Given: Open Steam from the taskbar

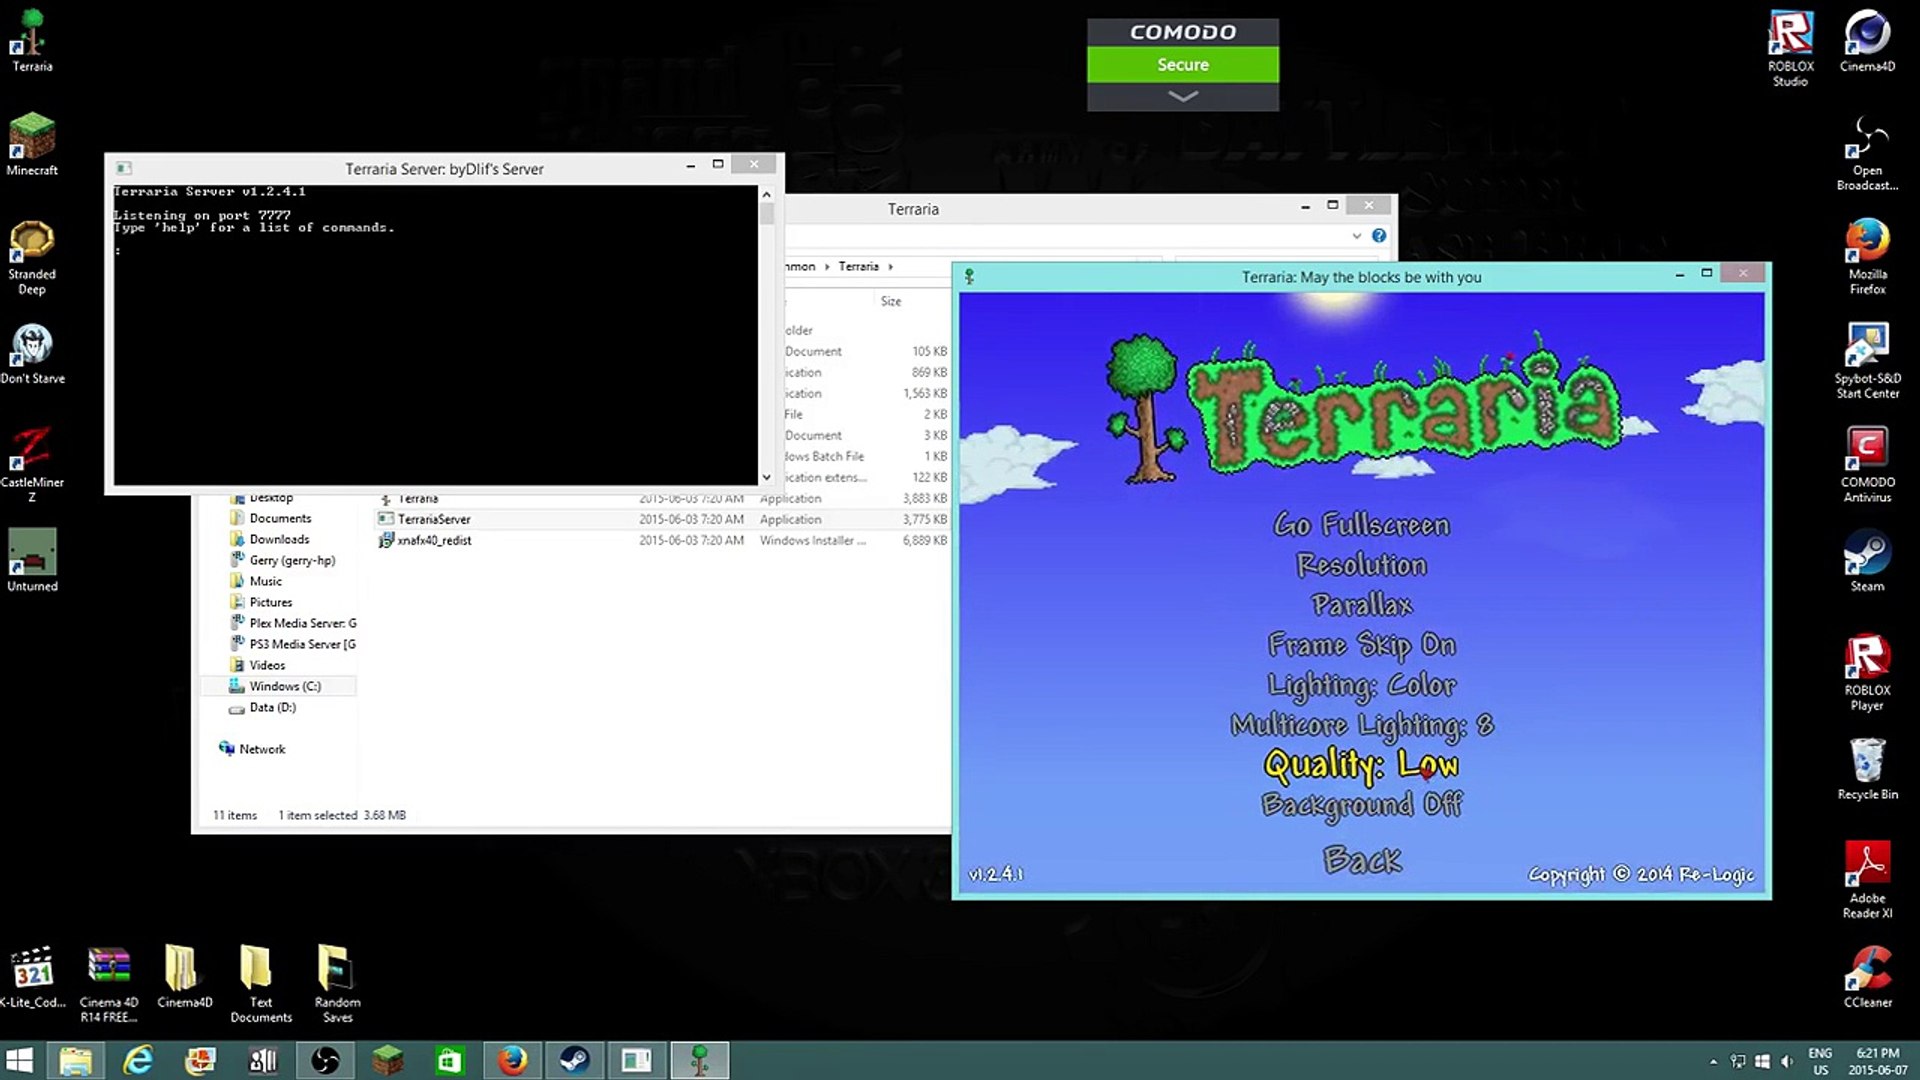Looking at the screenshot, I should click(x=574, y=1060).
